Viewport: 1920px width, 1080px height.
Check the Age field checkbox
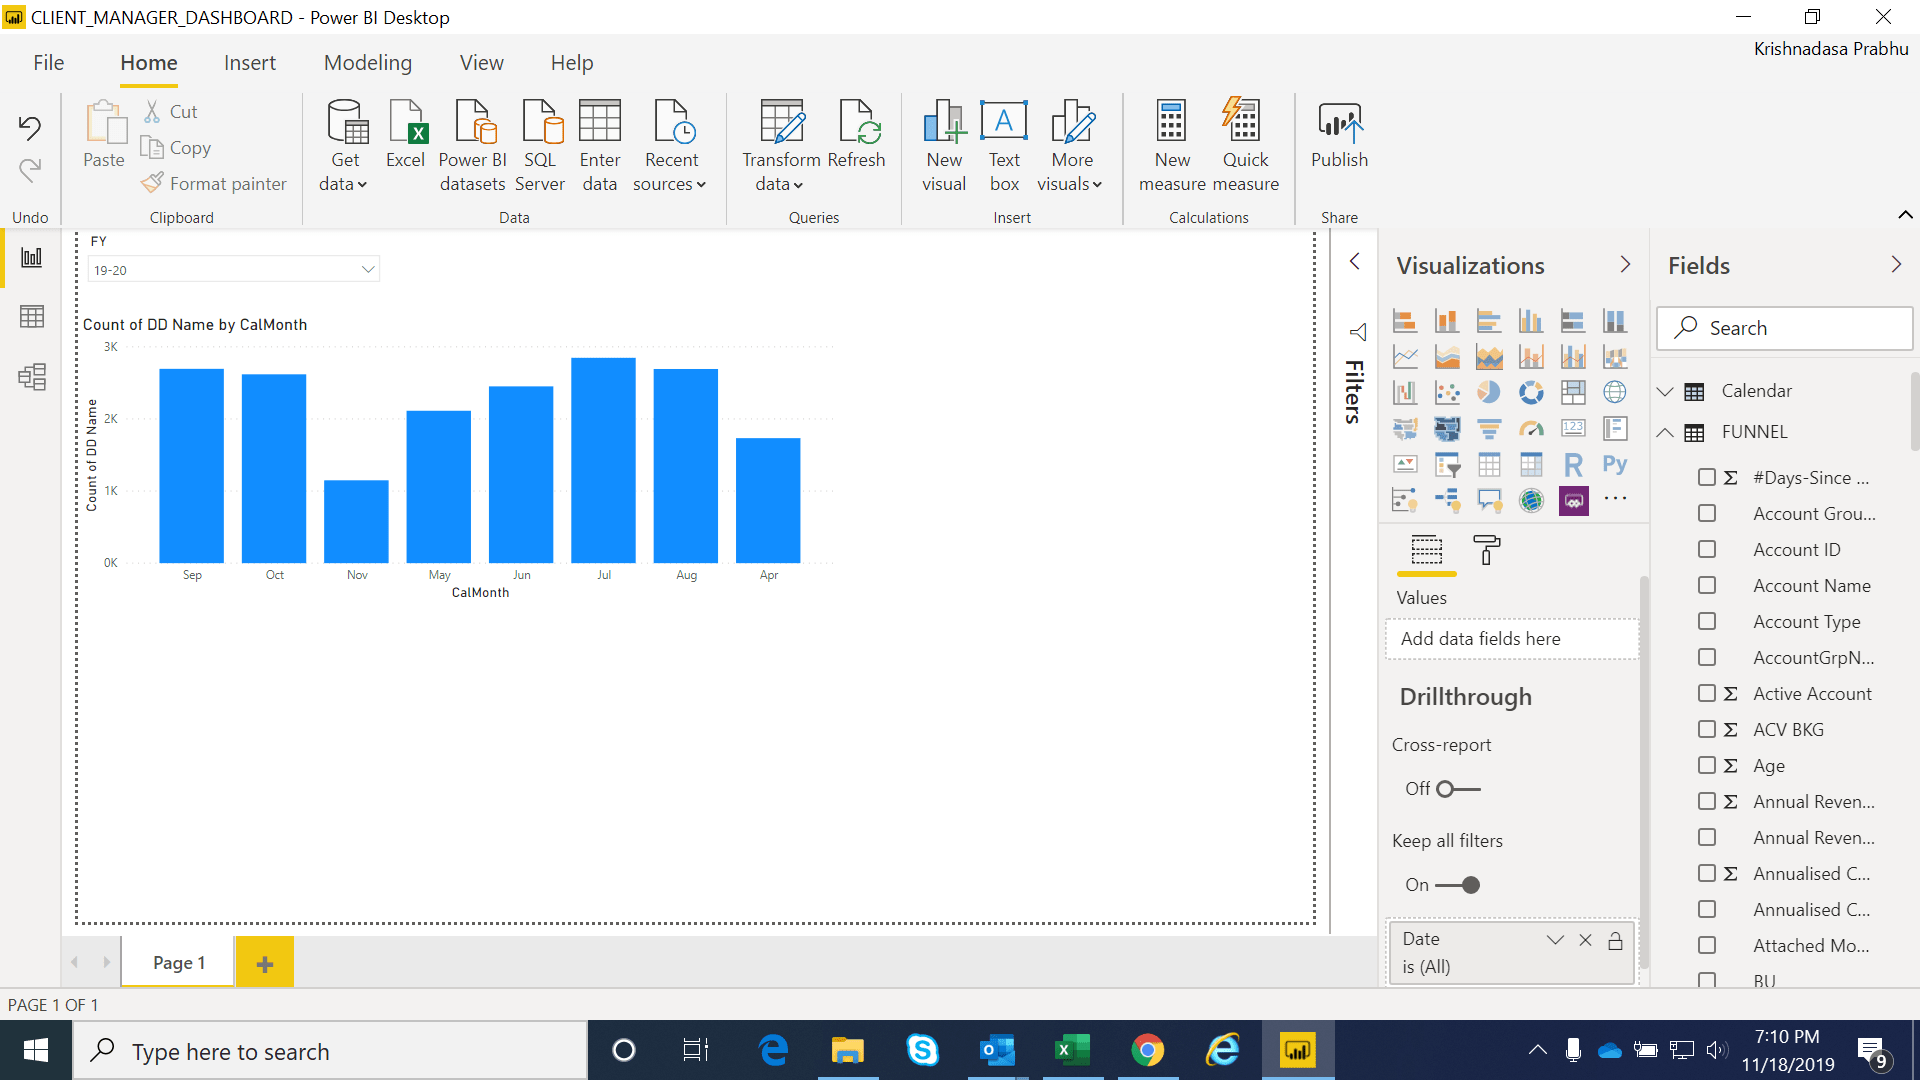1707,766
